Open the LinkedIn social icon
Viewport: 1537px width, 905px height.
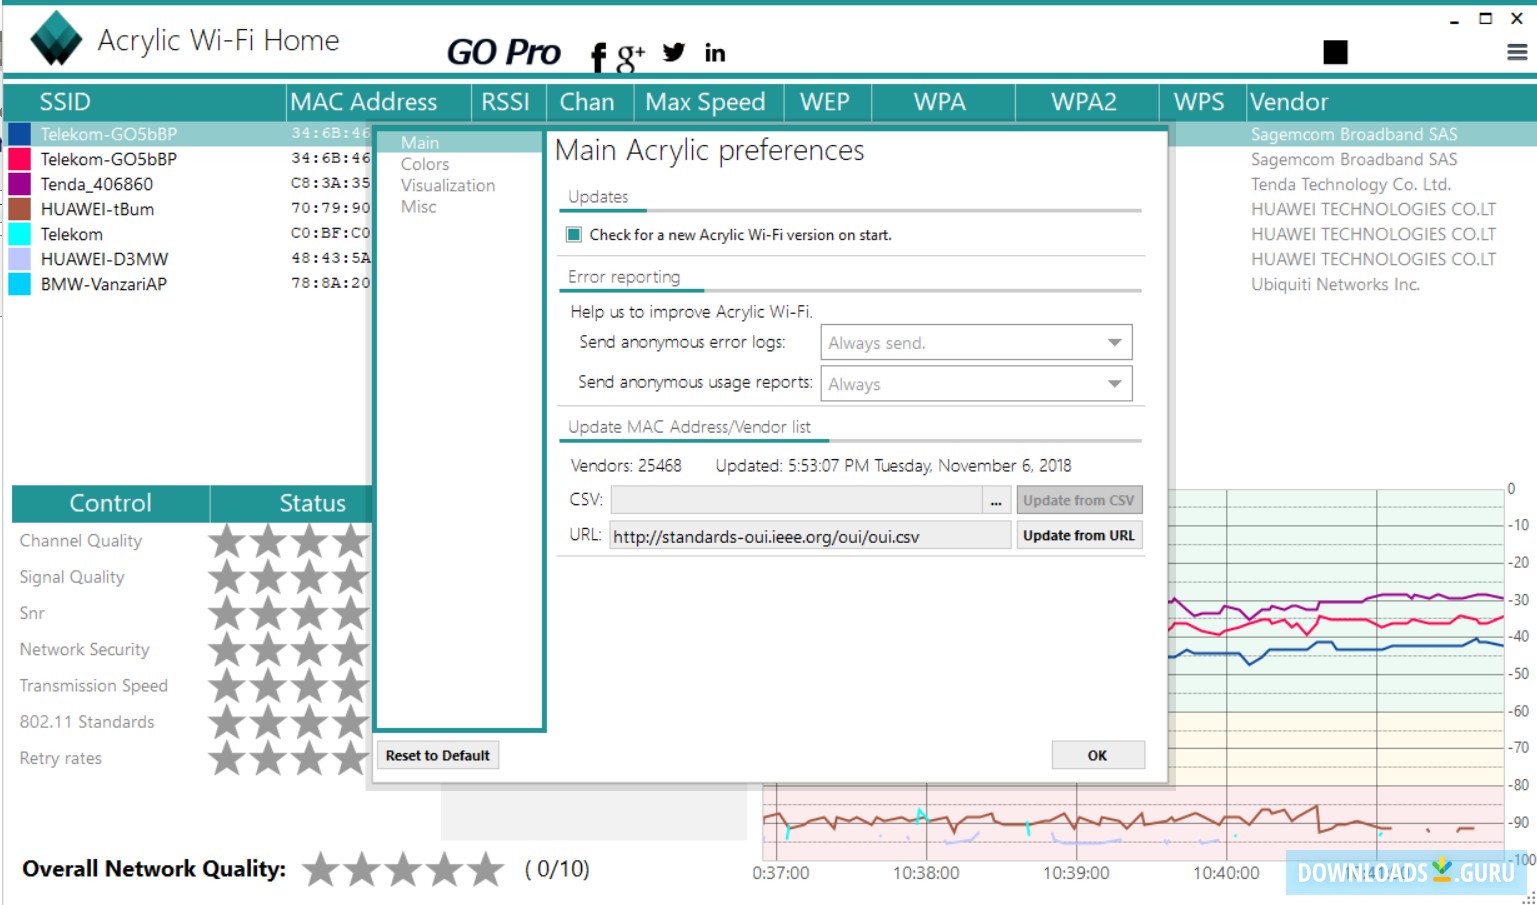715,53
